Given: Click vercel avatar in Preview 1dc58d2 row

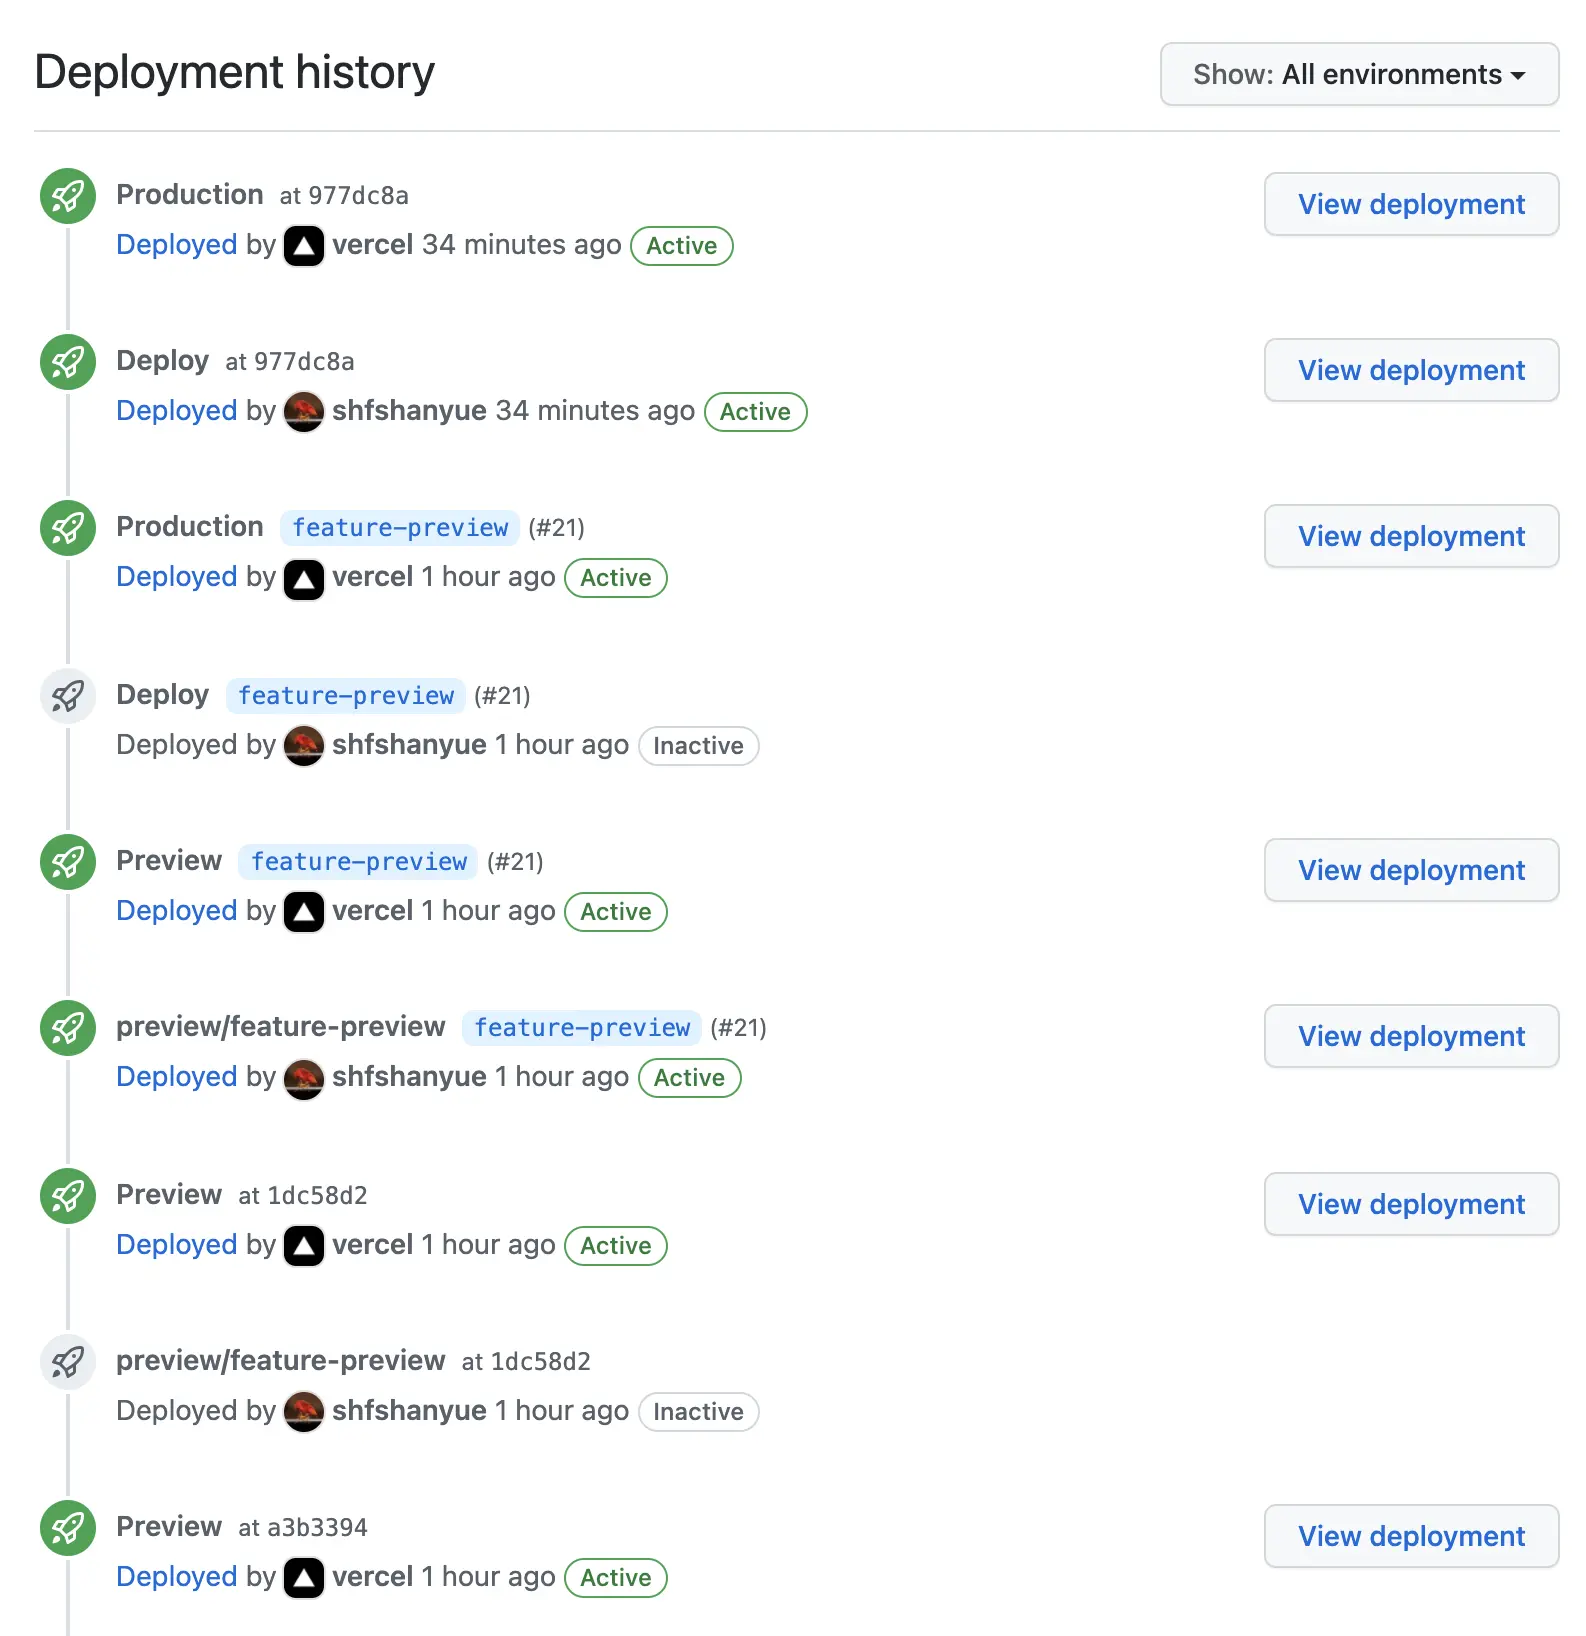Looking at the screenshot, I should coord(304,1246).
